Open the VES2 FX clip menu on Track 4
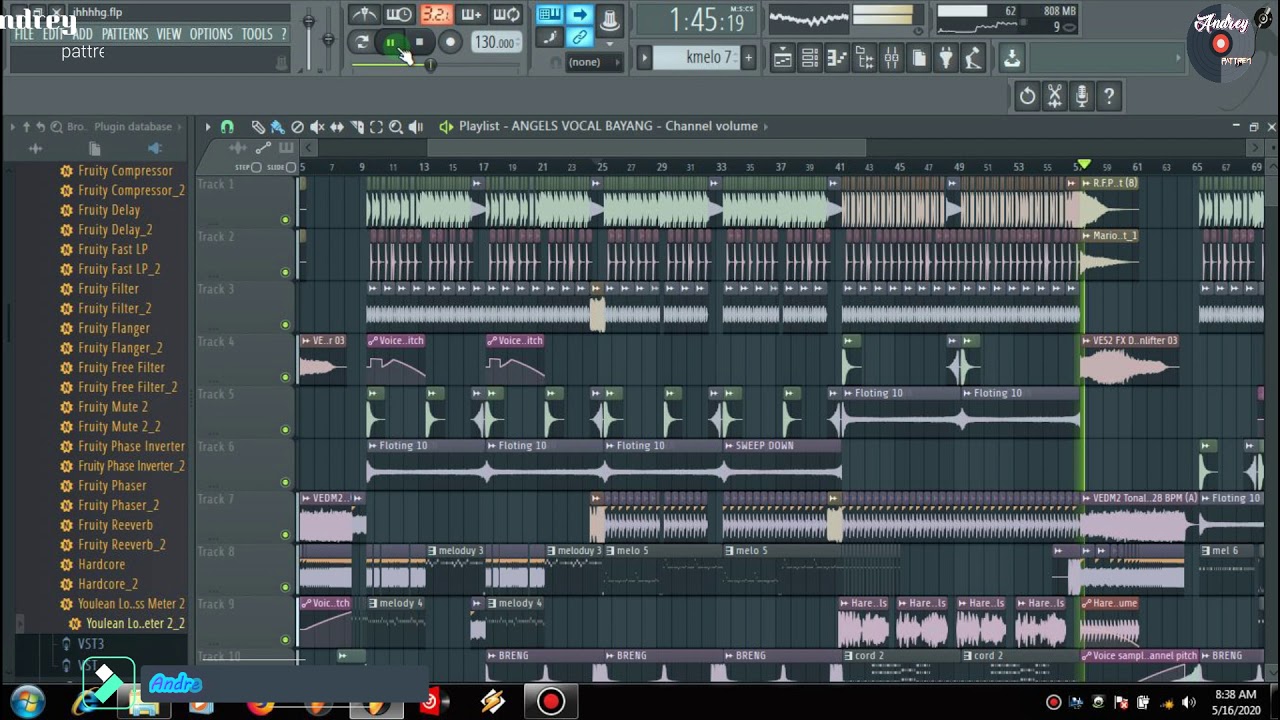Screen dimensions: 1280x720 [1087, 341]
